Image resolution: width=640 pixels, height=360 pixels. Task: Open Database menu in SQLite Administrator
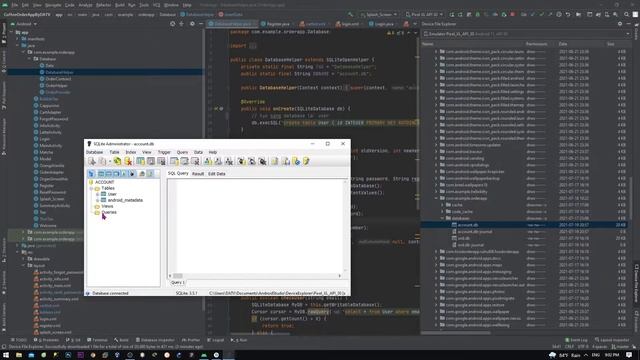(94, 152)
